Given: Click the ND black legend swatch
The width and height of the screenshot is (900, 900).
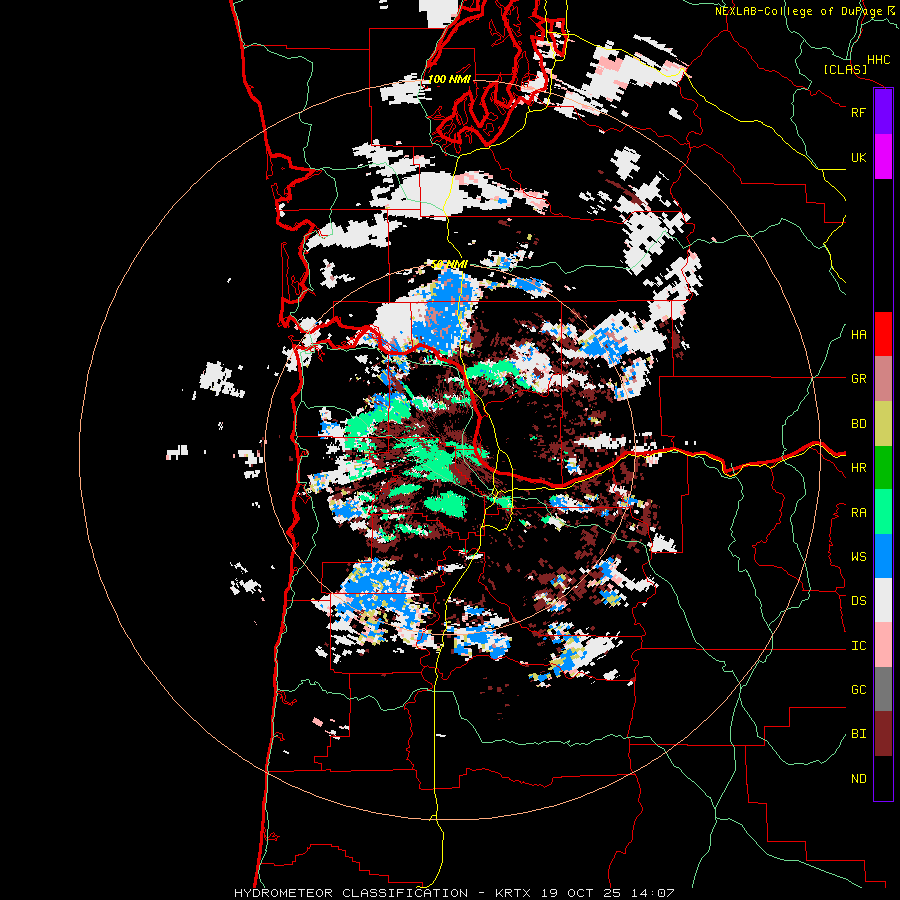Looking at the screenshot, I should pos(883,778).
